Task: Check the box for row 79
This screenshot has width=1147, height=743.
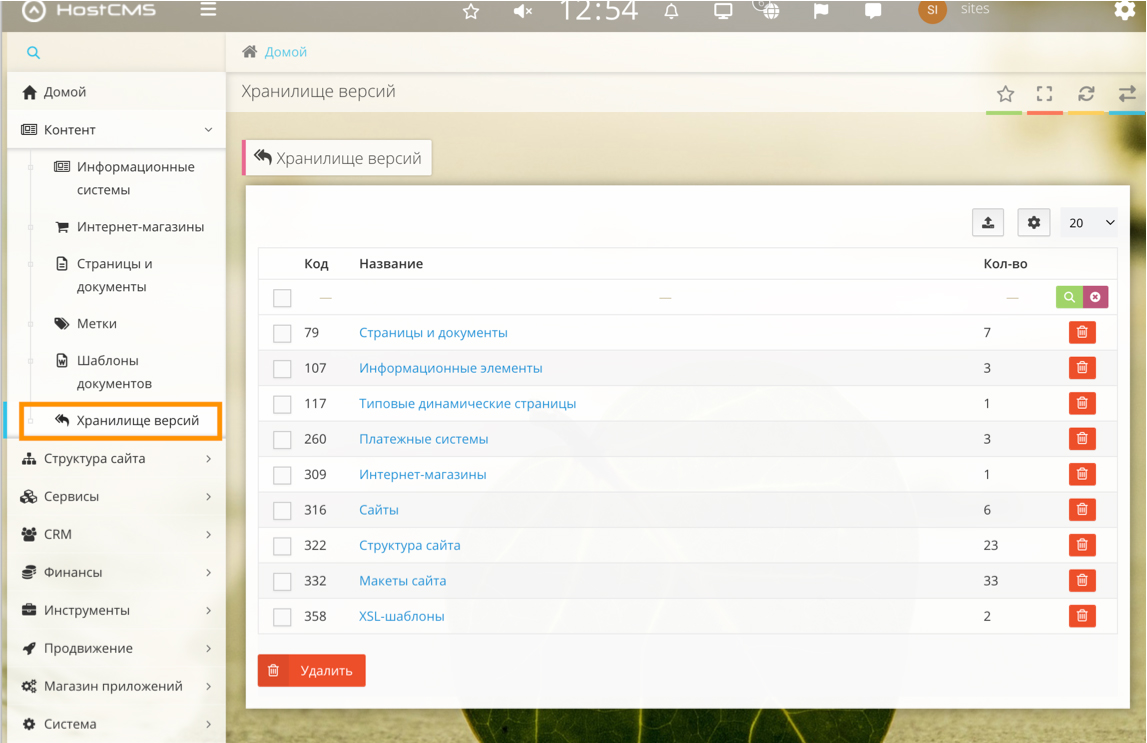Action: (x=282, y=333)
